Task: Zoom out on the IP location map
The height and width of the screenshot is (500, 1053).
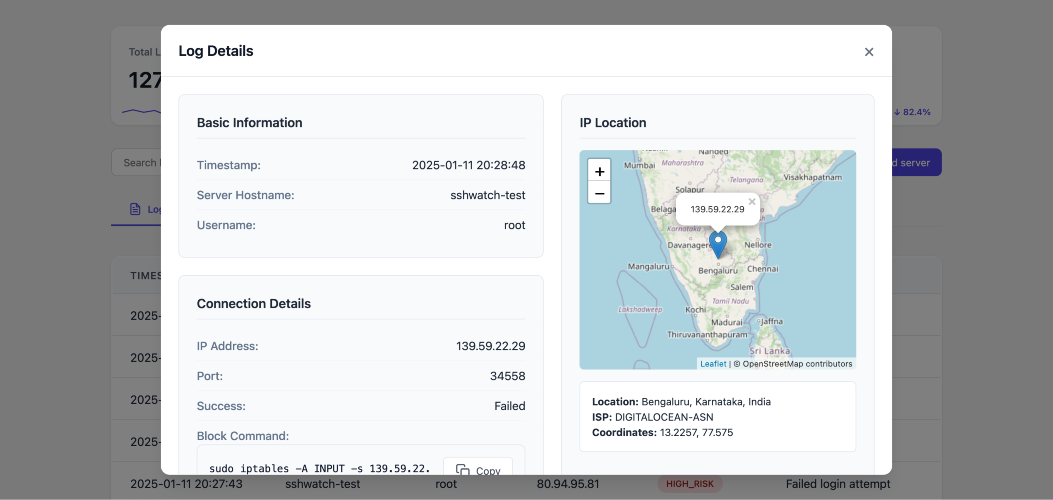Action: 599,193
